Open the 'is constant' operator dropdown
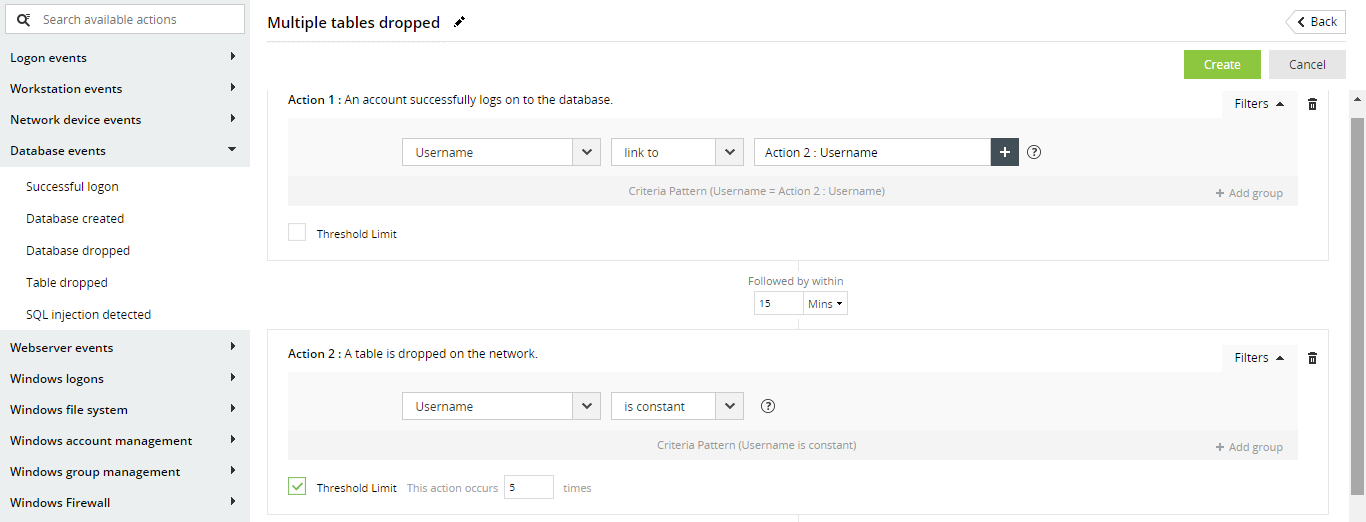The width and height of the screenshot is (1366, 522). tap(677, 406)
